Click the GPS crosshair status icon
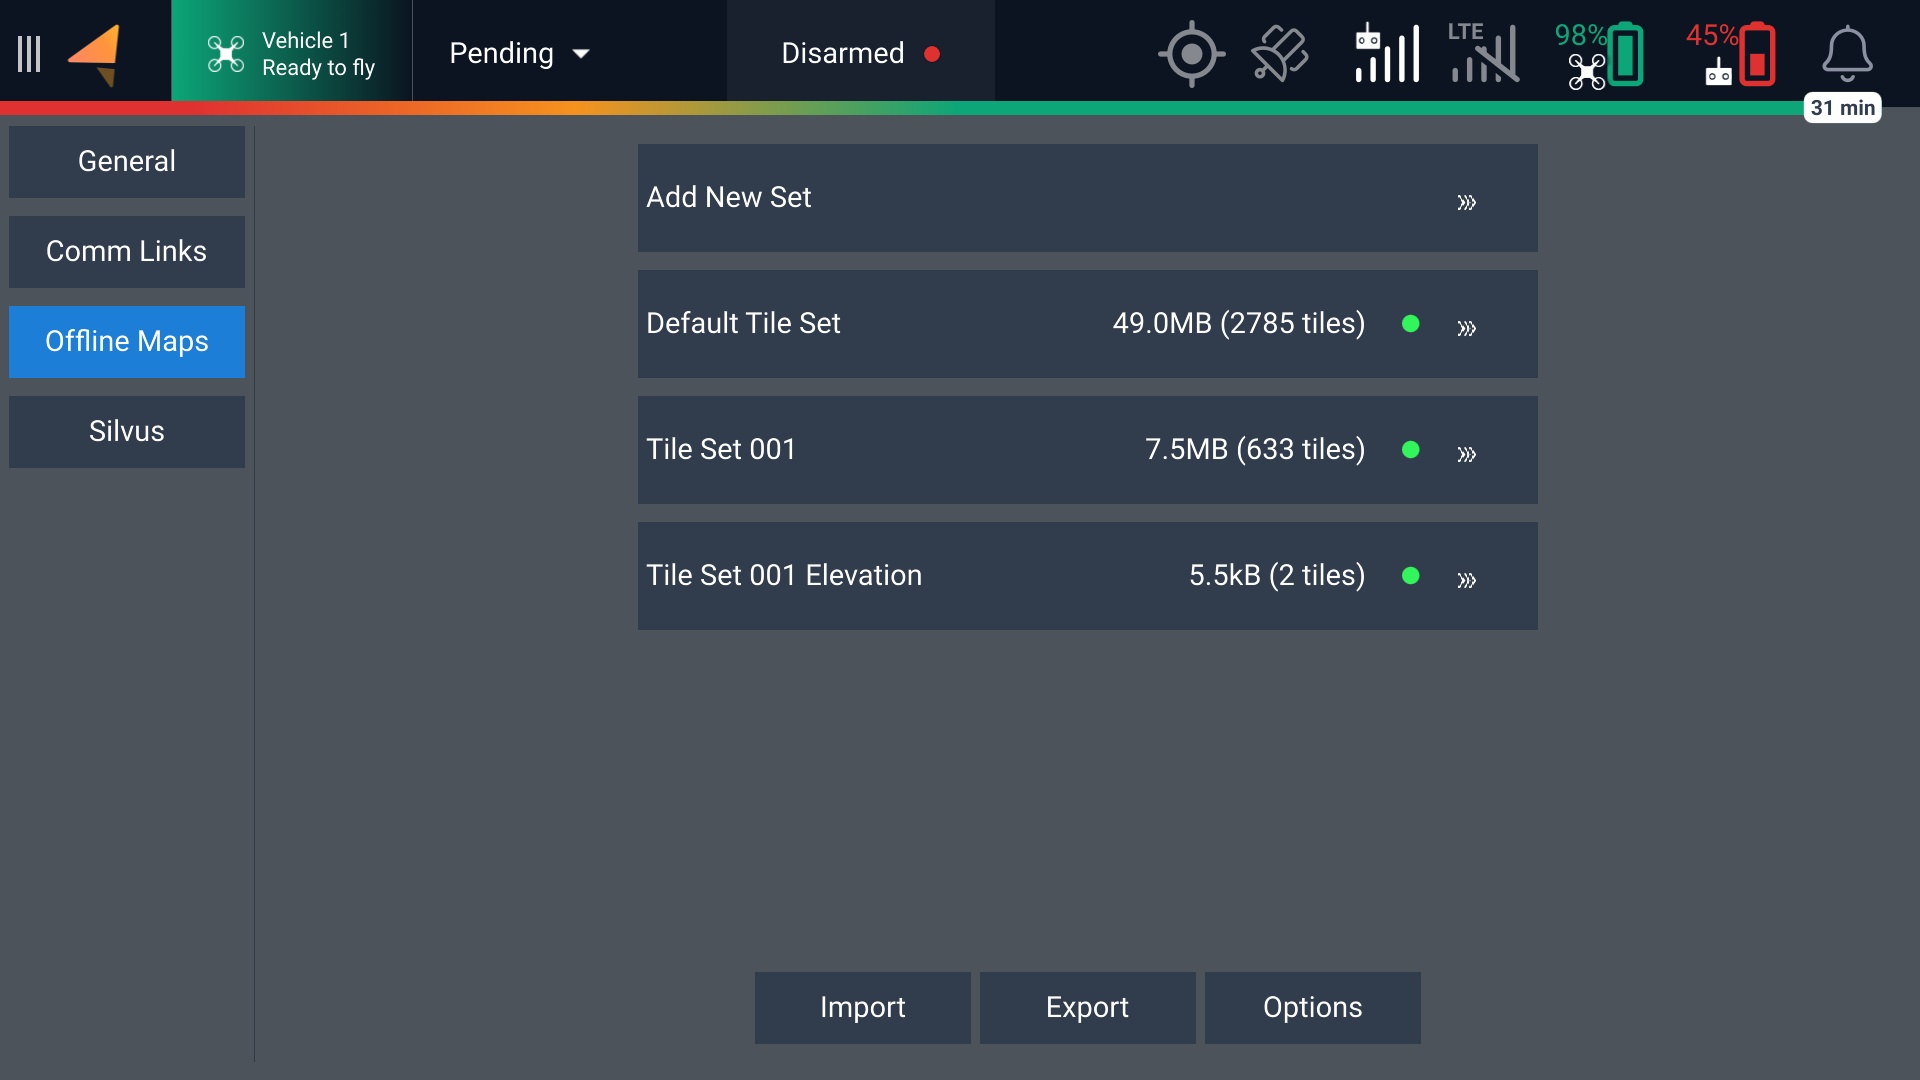Screen dimensions: 1920x1080 point(1190,54)
